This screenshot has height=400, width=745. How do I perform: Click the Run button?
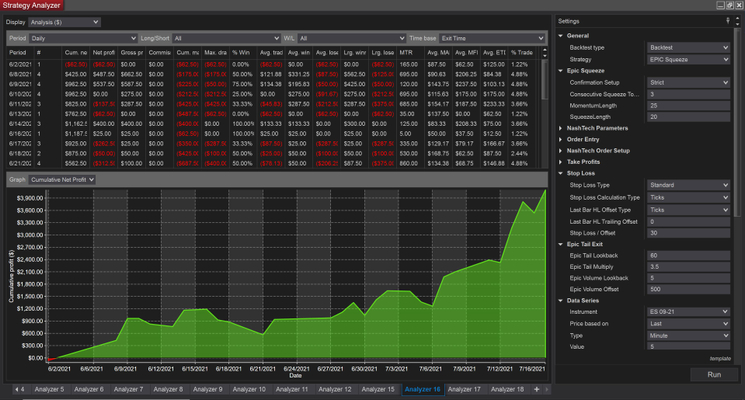click(x=713, y=374)
